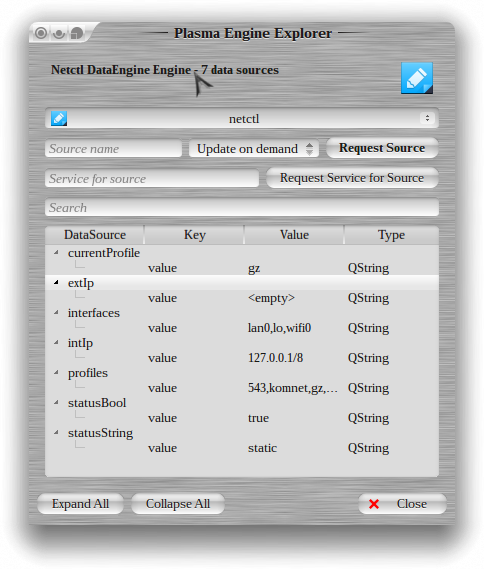This screenshot has height=569, width=484.
Task: Click the small pencil icon in the netctl combo box
Action: click(x=59, y=119)
